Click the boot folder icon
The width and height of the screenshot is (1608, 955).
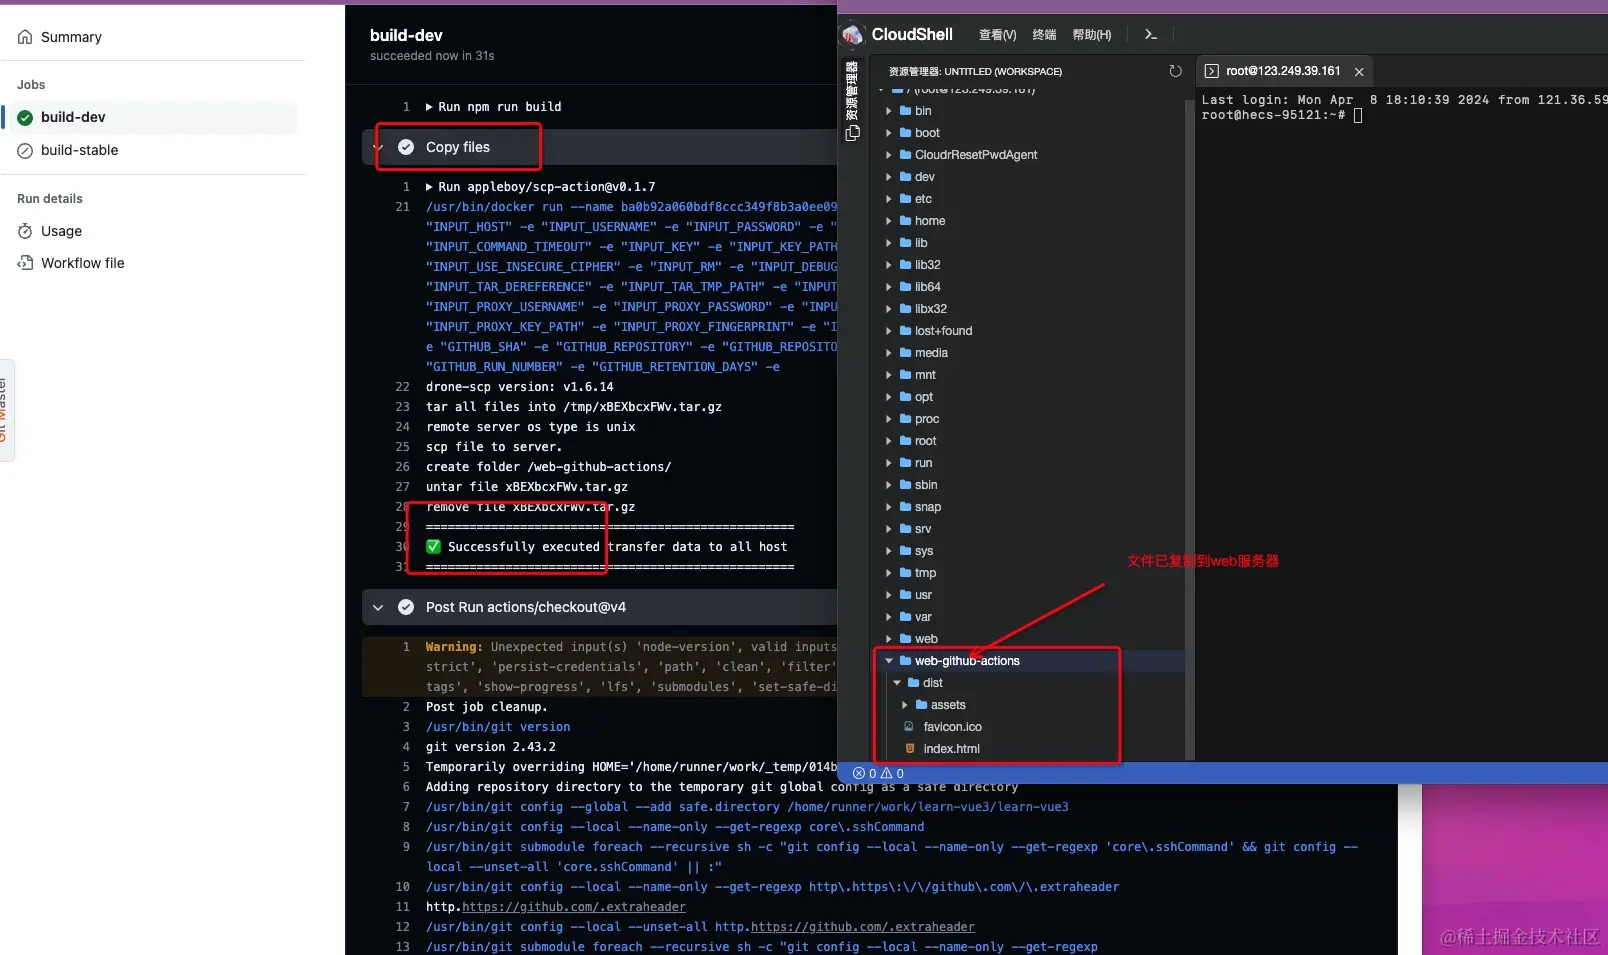pos(905,133)
